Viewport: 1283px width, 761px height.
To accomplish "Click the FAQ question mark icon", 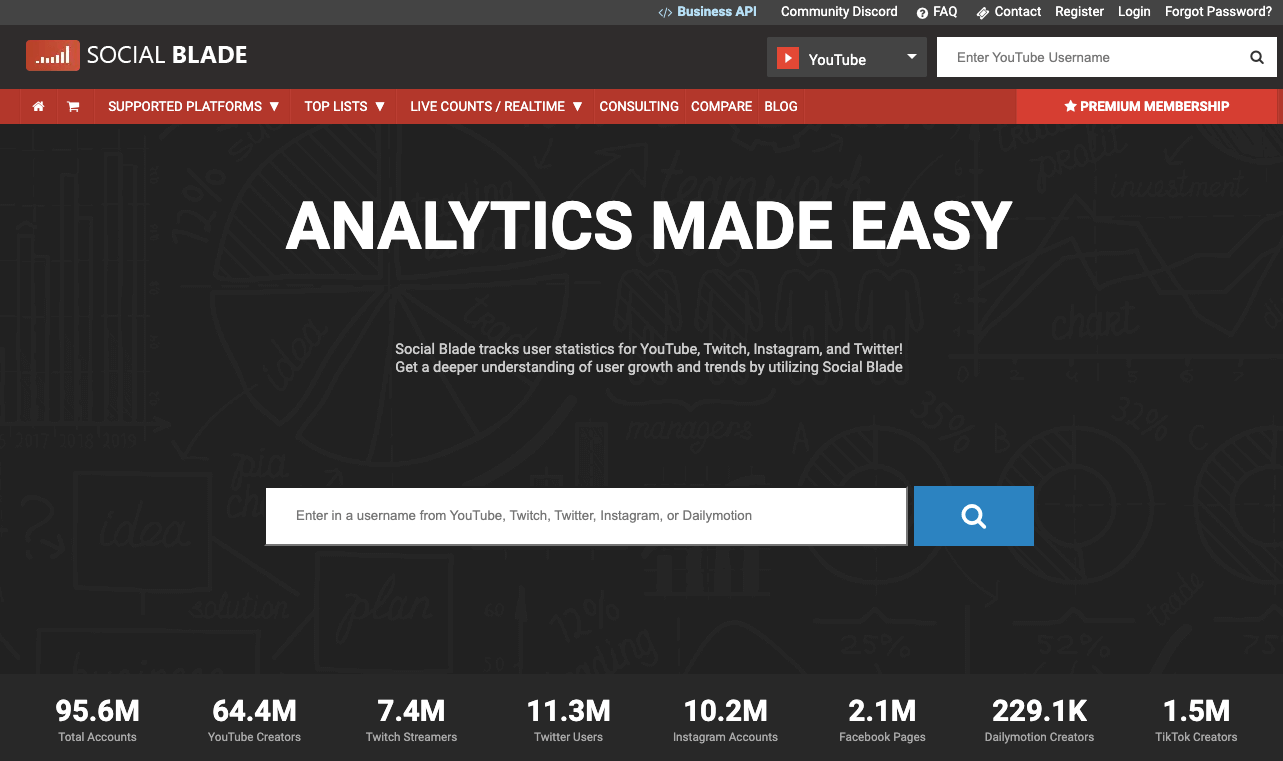I will (922, 12).
